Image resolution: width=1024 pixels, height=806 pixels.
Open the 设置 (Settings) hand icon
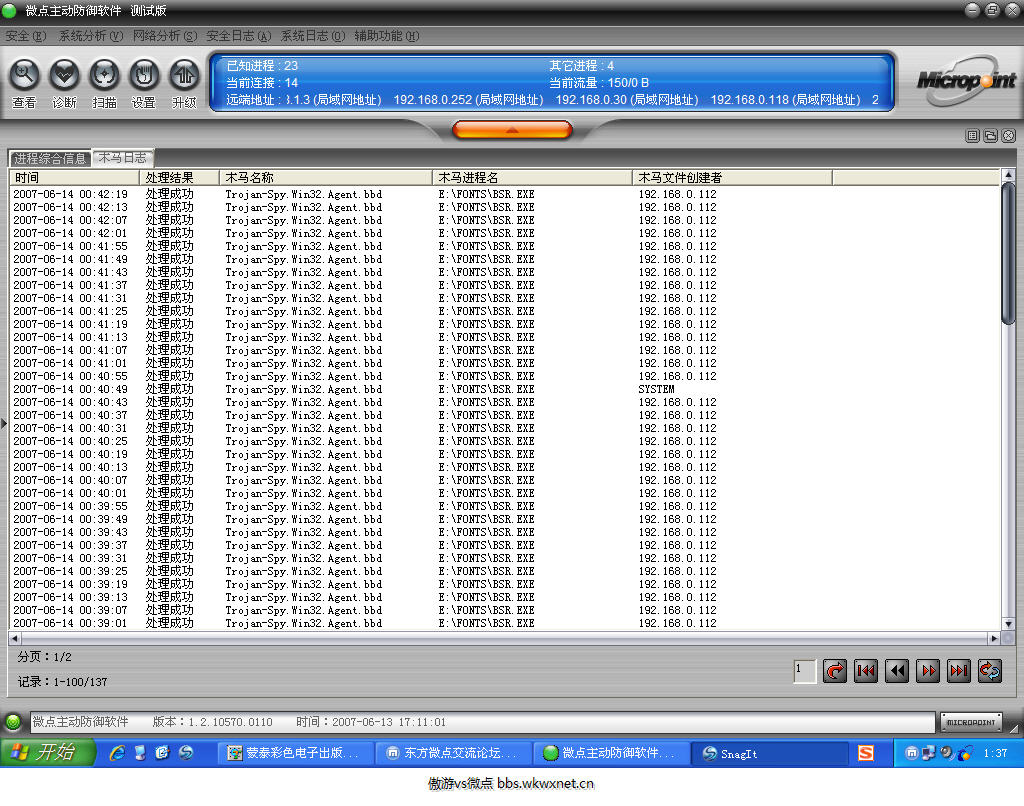tap(144, 76)
